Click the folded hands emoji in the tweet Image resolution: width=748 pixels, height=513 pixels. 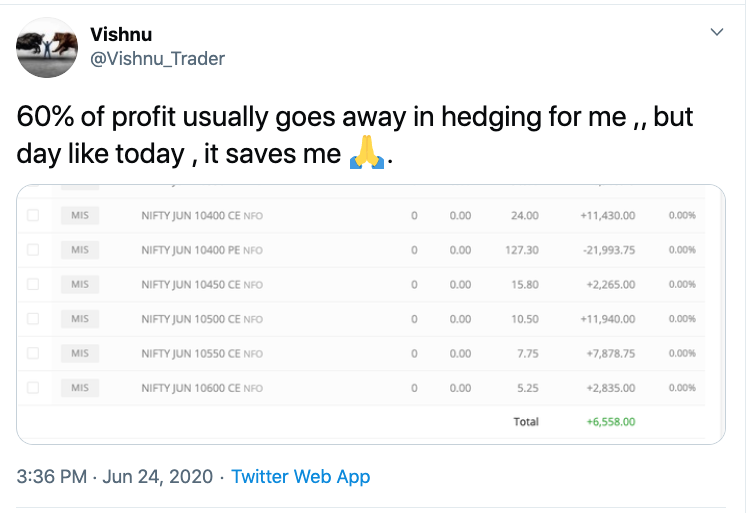point(364,153)
